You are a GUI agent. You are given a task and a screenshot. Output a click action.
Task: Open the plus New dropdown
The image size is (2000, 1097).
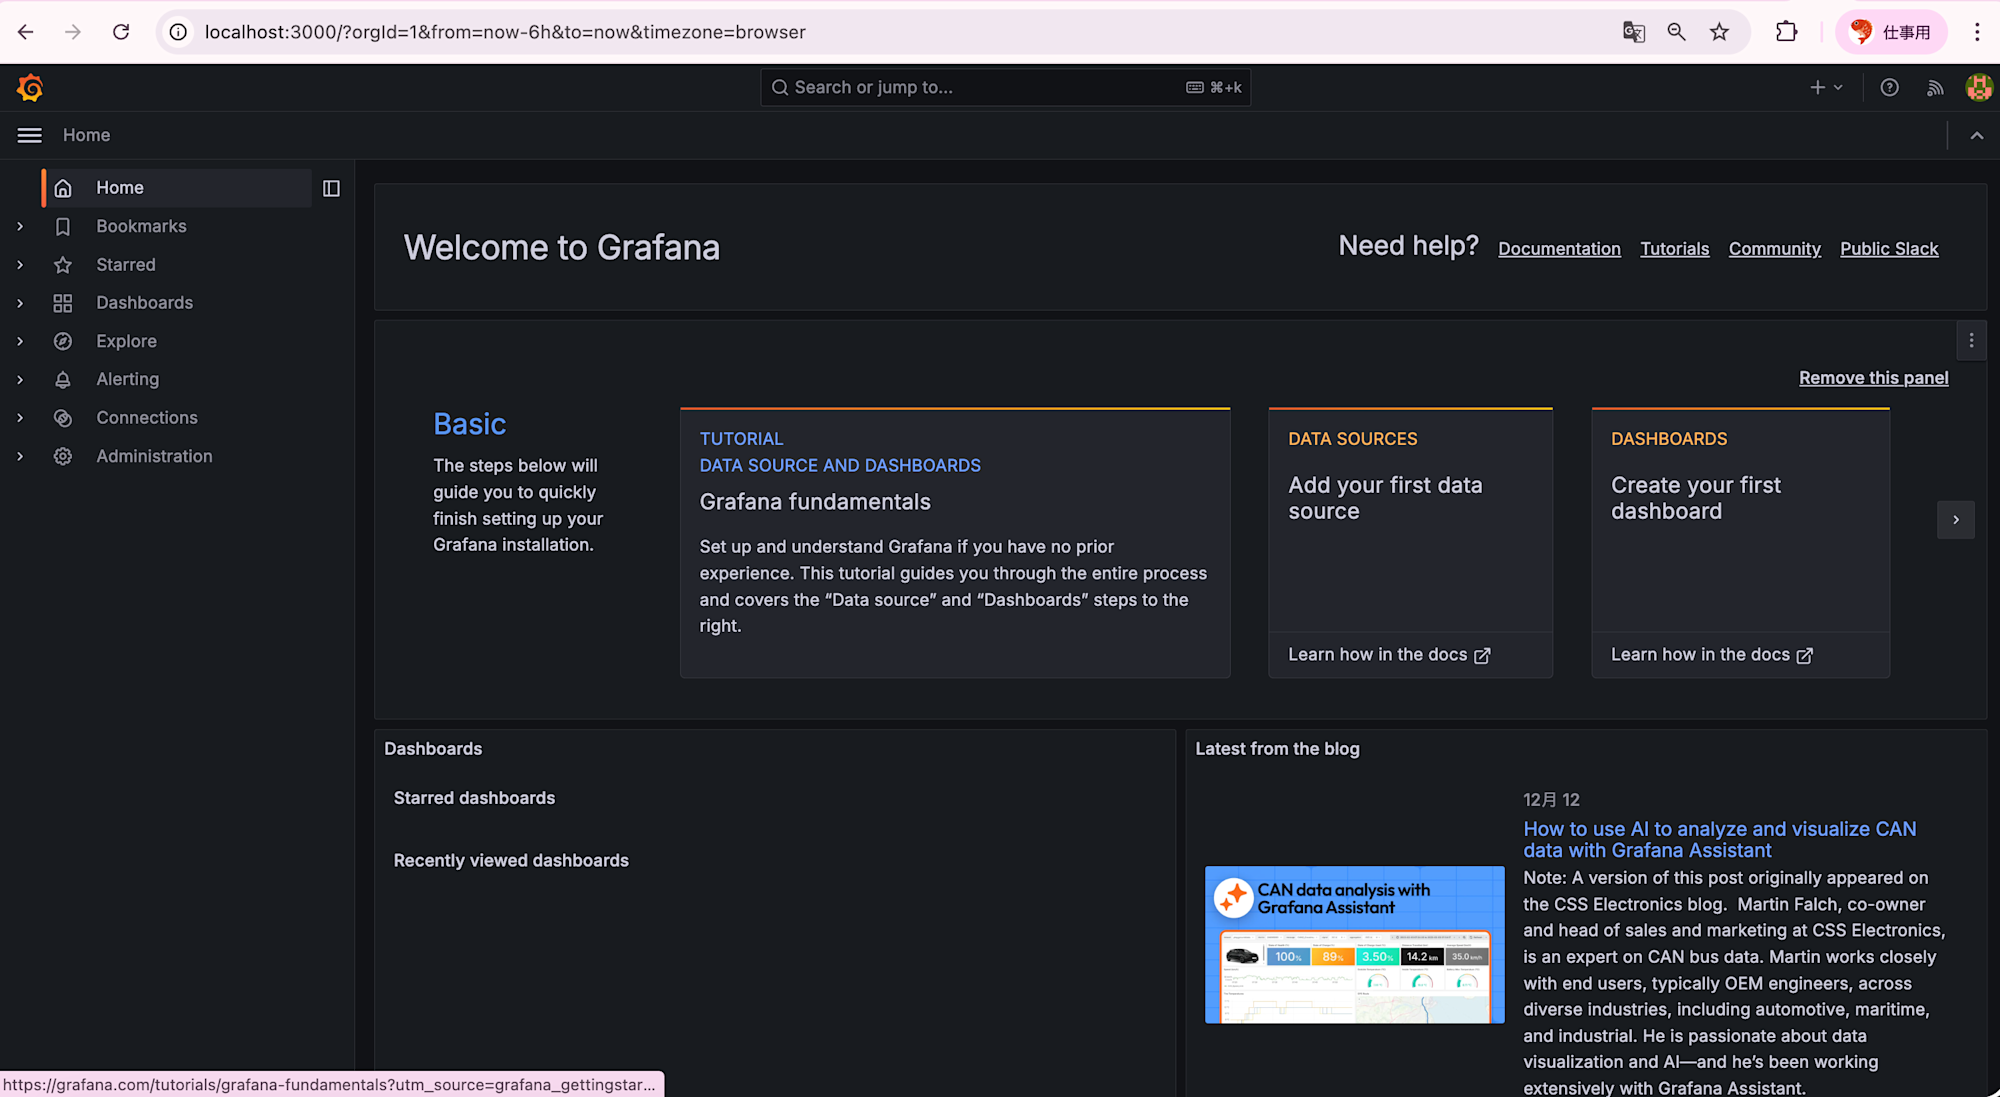coord(1825,88)
